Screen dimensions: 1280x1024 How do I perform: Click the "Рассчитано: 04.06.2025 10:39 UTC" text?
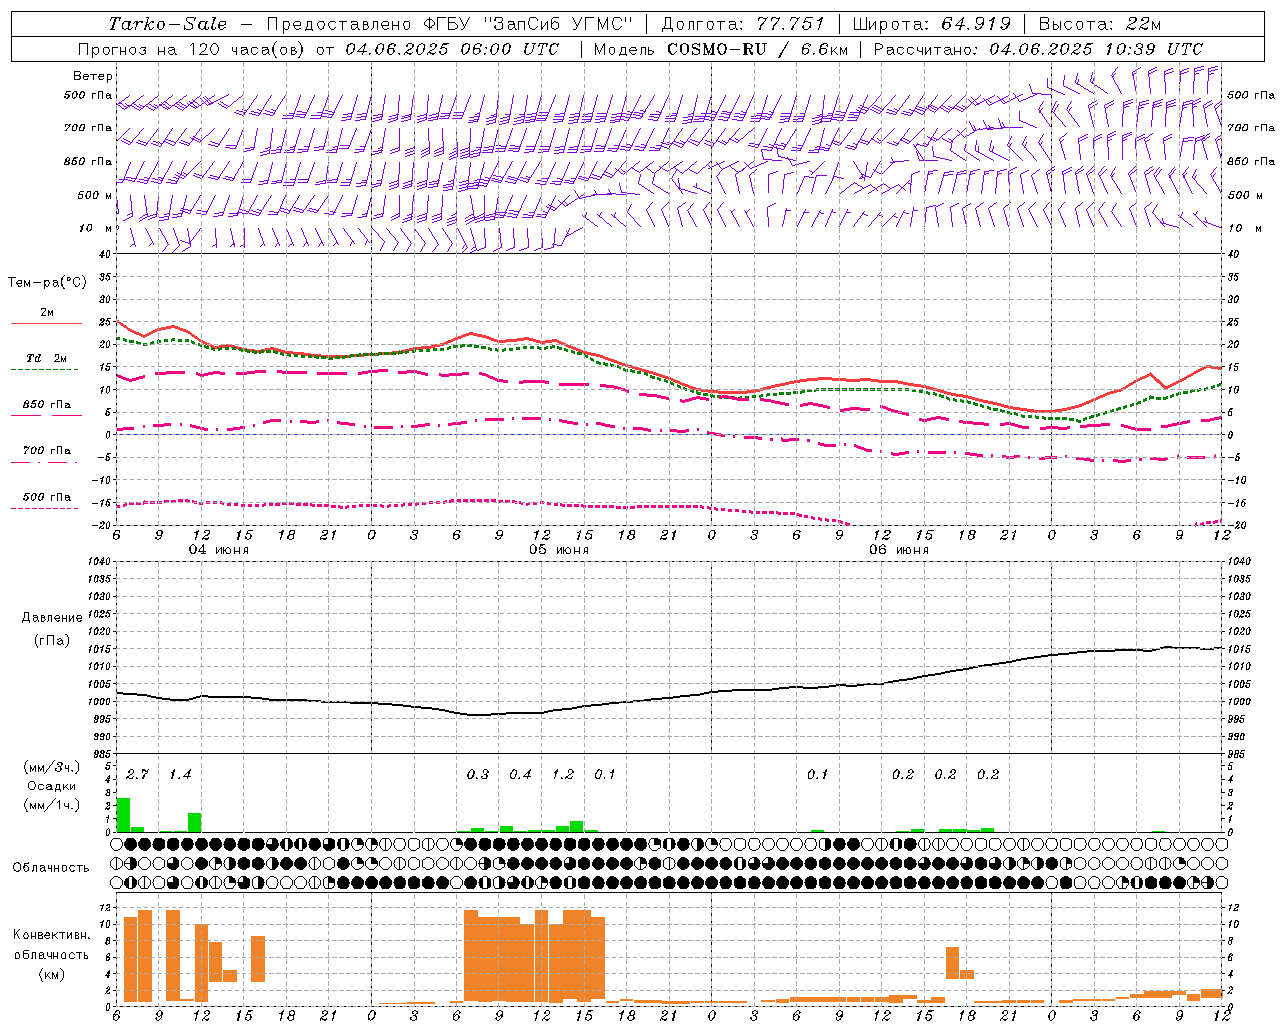point(1038,49)
